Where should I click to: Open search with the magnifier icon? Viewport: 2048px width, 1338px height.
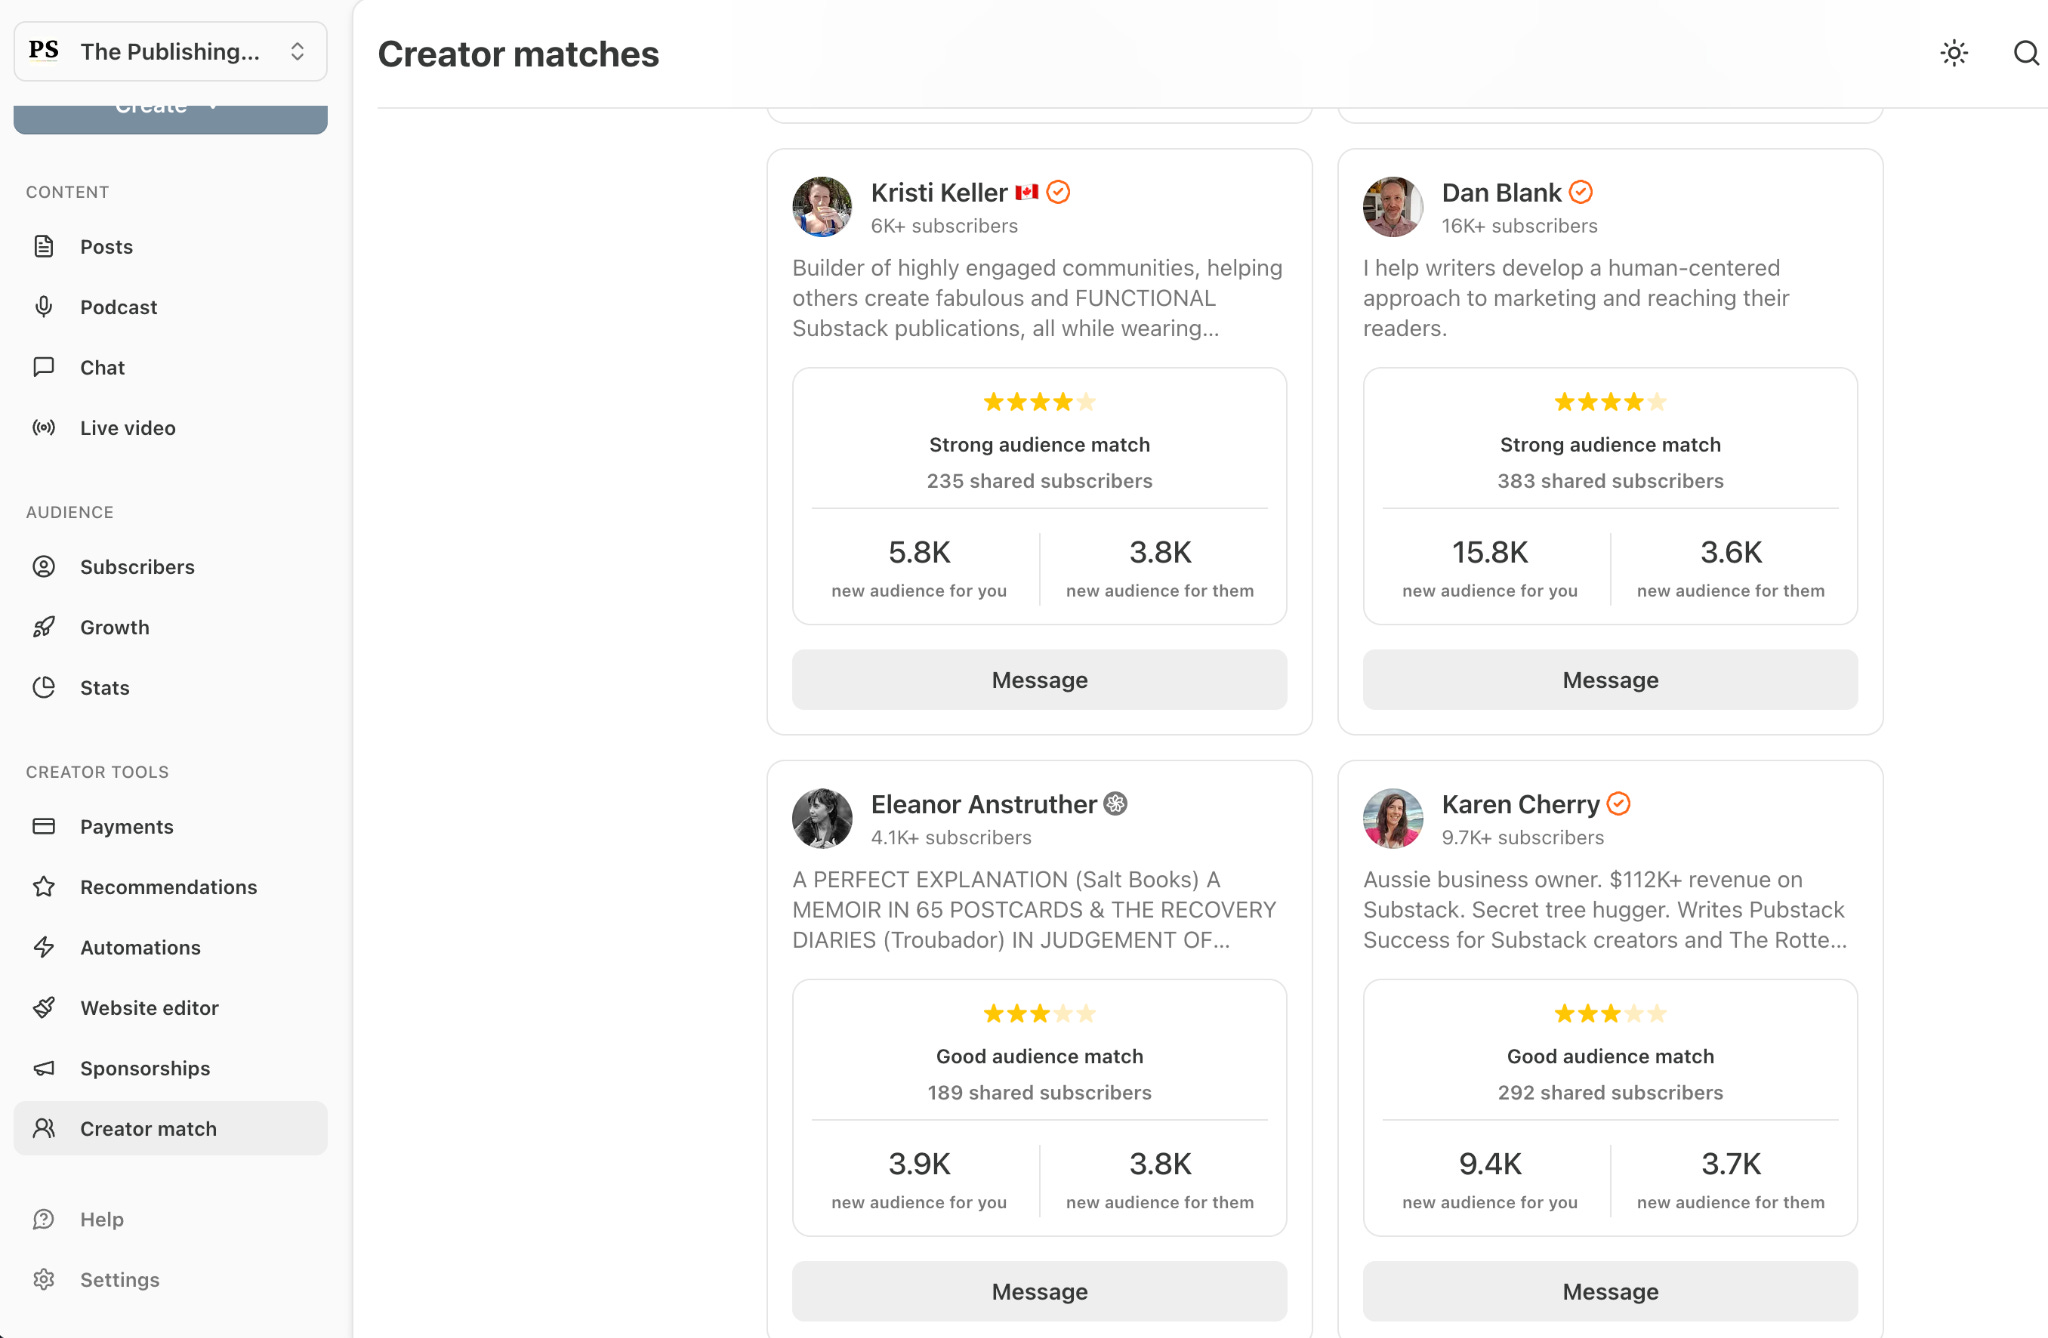(x=2026, y=53)
